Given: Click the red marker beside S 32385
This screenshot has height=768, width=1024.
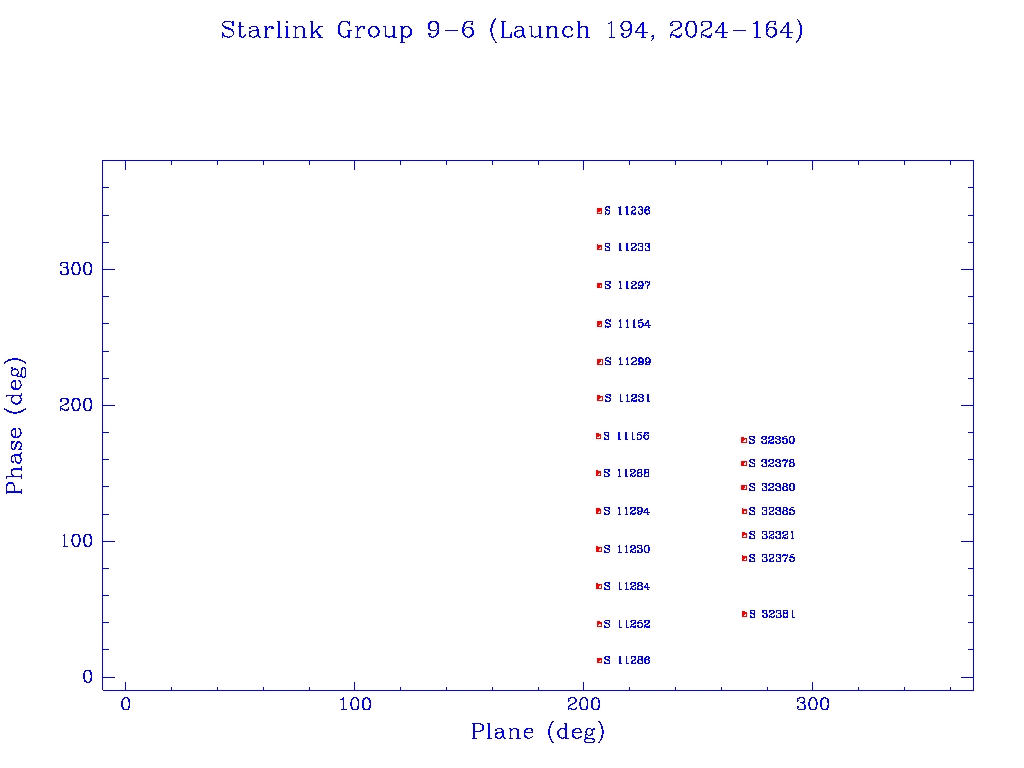Looking at the screenshot, I should 744,511.
